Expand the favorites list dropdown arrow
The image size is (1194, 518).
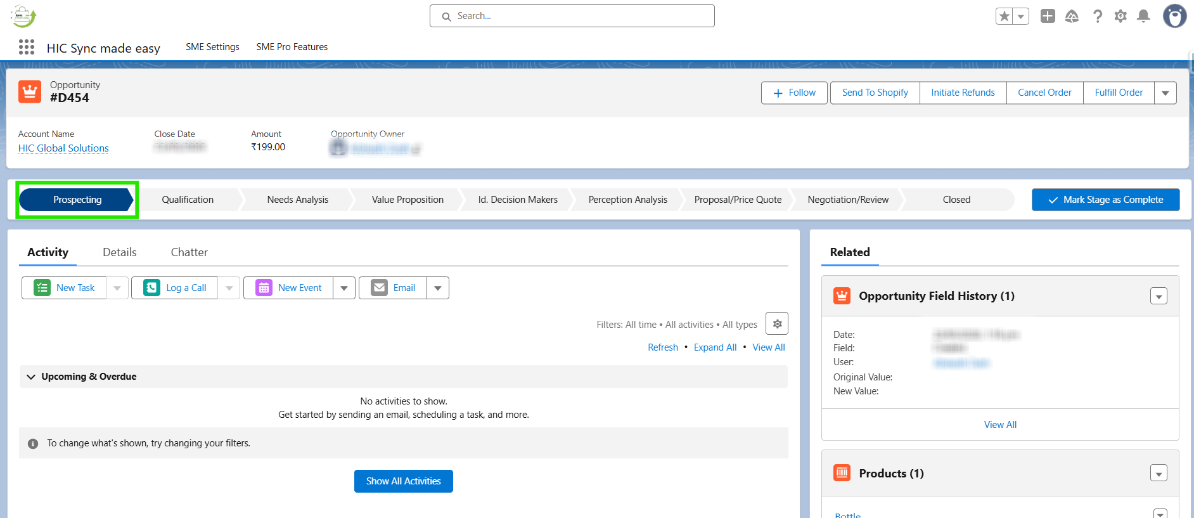(x=1021, y=16)
